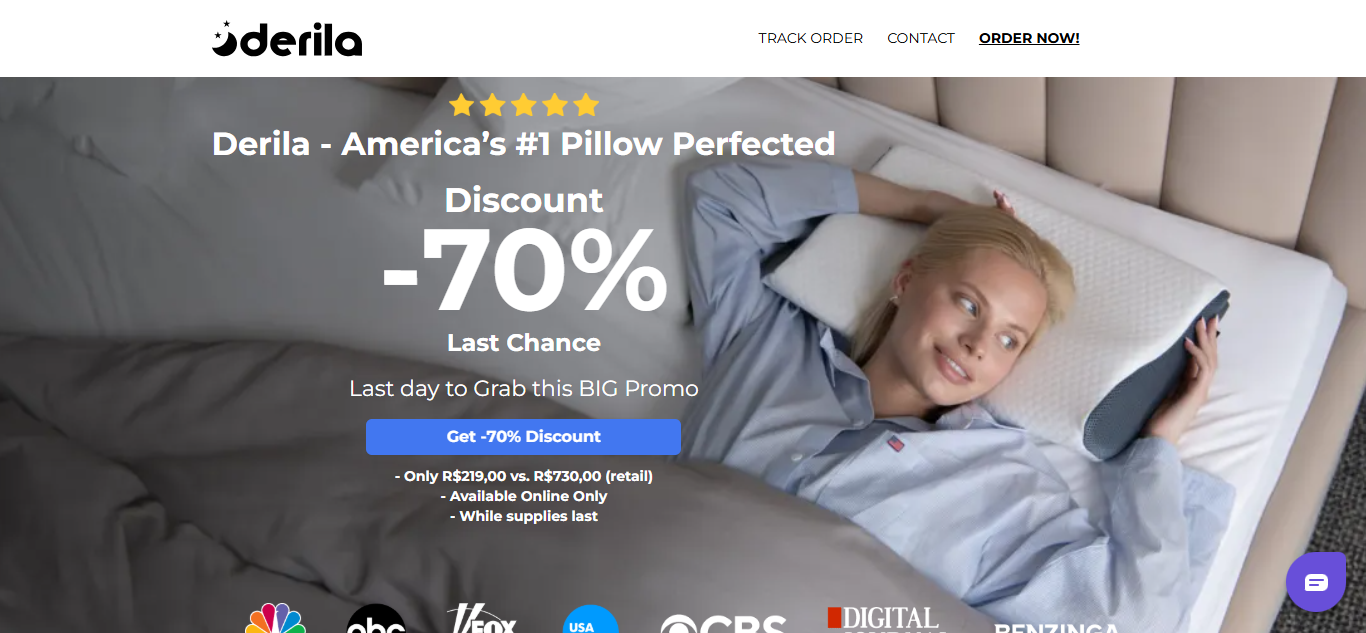Open the Contact menu item
This screenshot has width=1366, height=633.
point(921,38)
